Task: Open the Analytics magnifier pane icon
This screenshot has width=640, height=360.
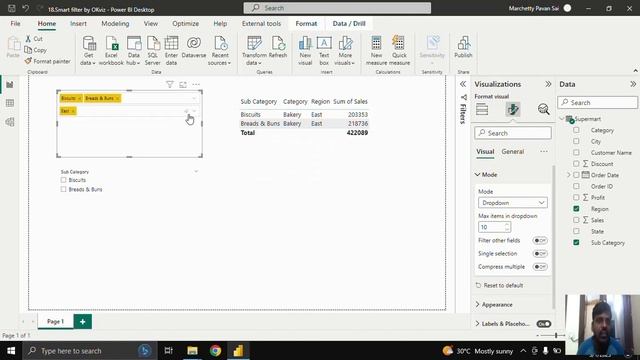Action: (543, 109)
